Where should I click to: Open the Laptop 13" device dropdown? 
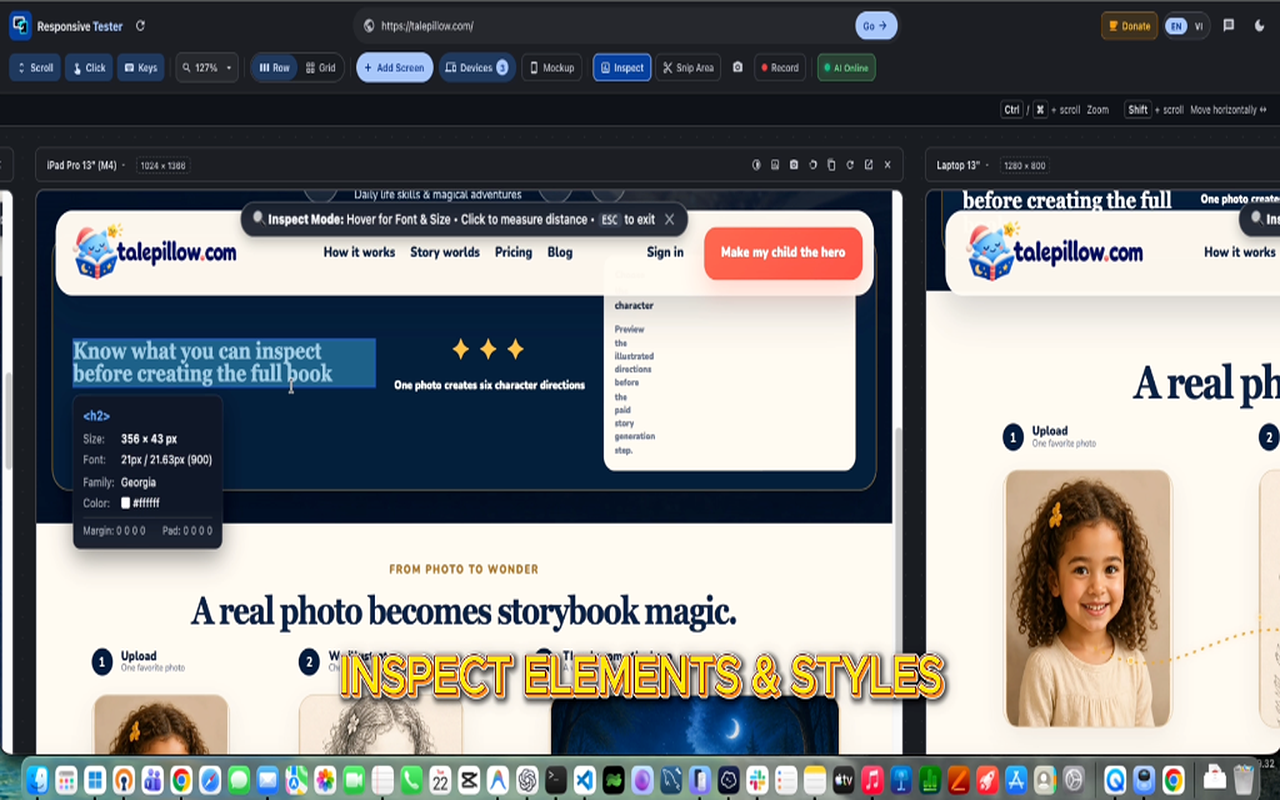click(964, 165)
